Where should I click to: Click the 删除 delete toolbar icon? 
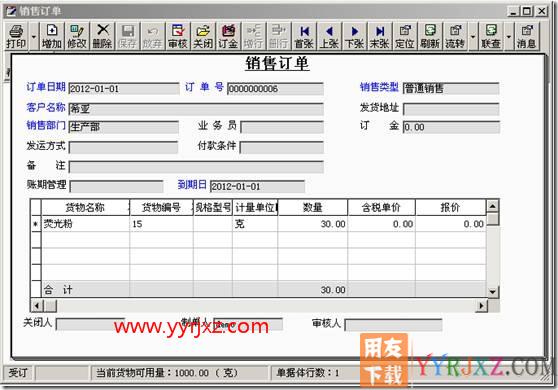(102, 36)
